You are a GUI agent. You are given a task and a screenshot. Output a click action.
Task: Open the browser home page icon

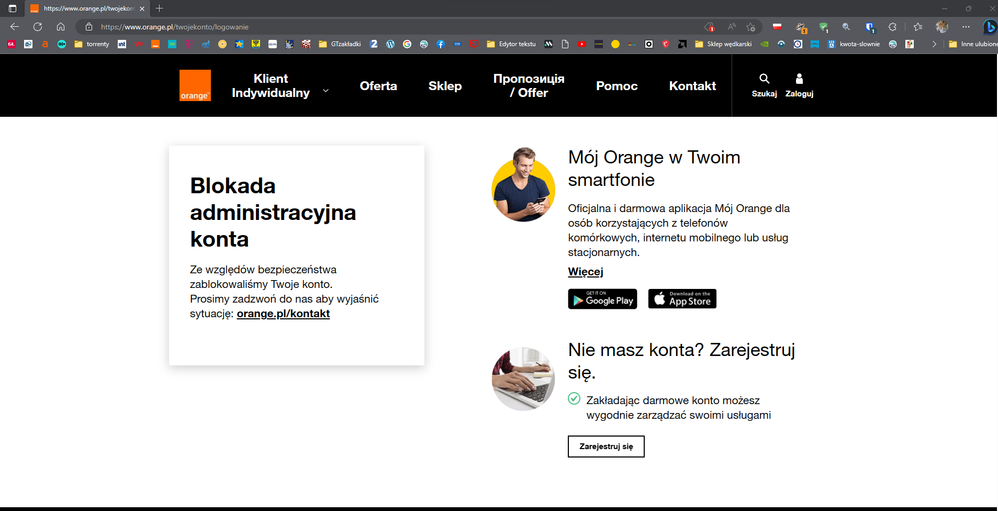click(60, 27)
